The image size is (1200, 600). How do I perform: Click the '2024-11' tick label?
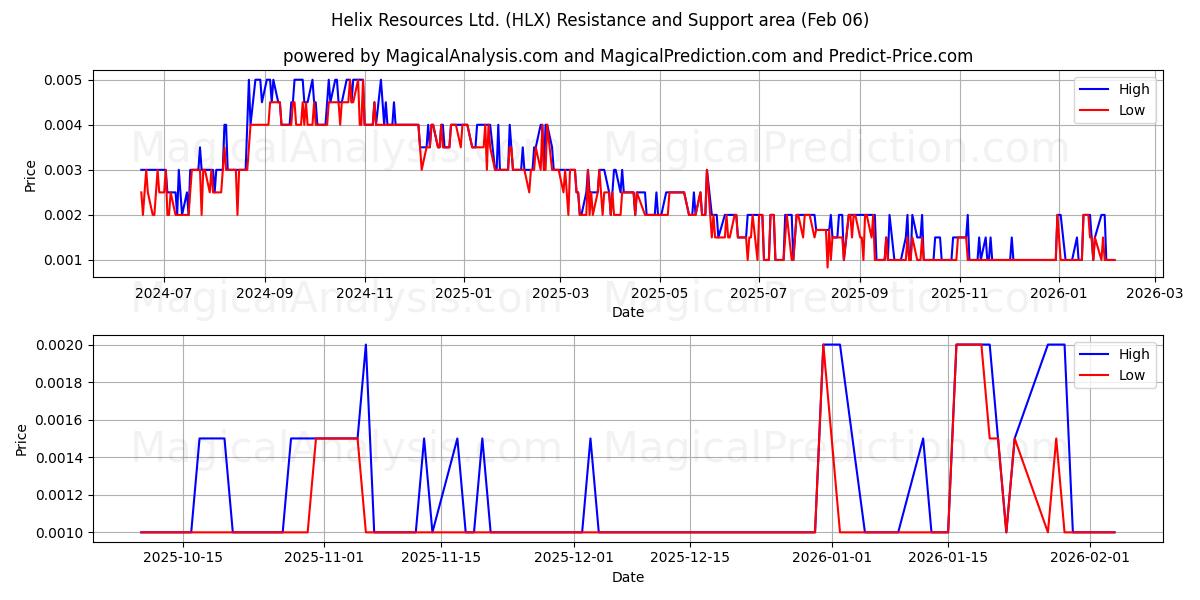365,294
